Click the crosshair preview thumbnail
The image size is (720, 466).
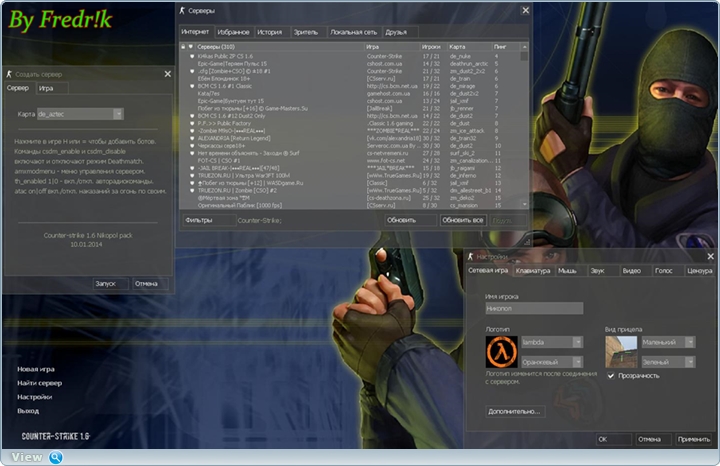click(620, 351)
